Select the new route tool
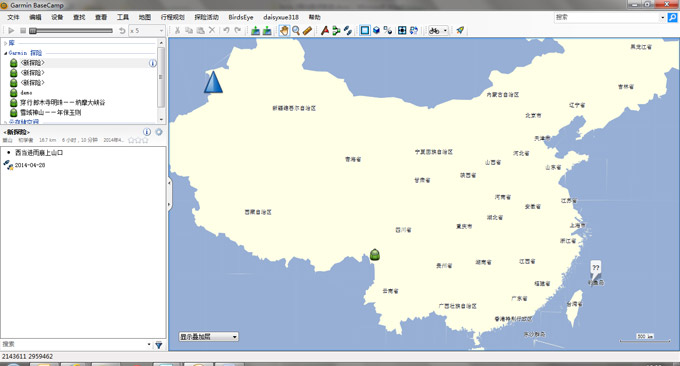The image size is (680, 366). [x=336, y=30]
